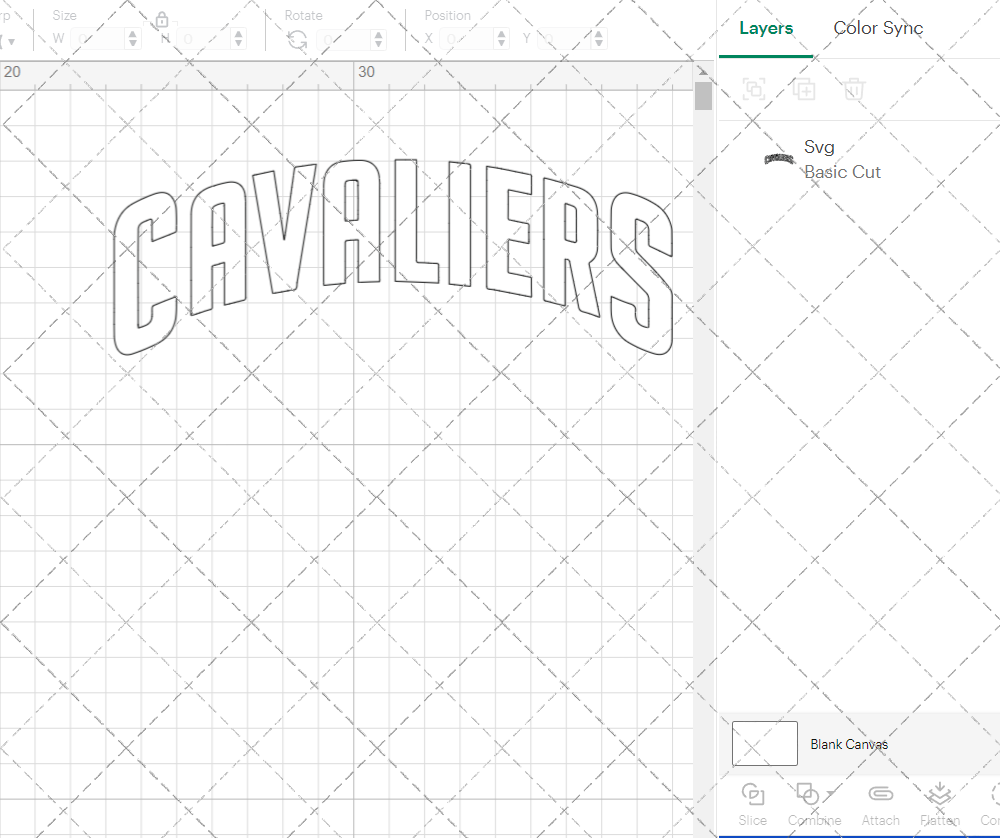Click the Duplicate layer icon
Viewport: 1000px width, 838px height.
point(804,89)
